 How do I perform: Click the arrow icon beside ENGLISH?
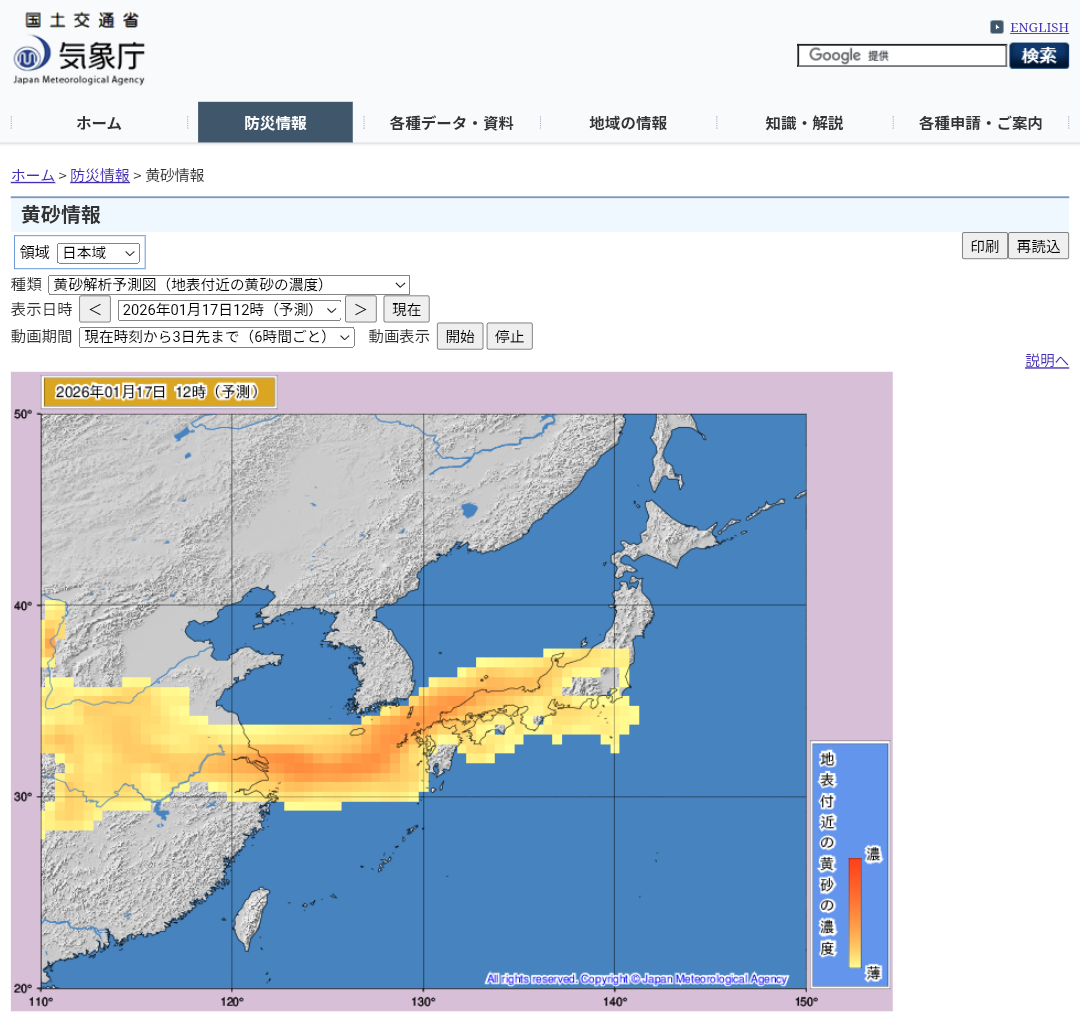[997, 27]
